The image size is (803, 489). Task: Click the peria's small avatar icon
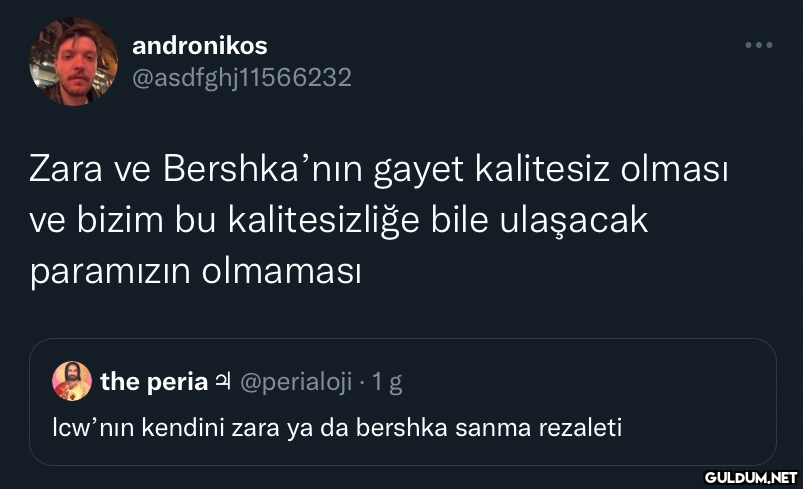72,381
